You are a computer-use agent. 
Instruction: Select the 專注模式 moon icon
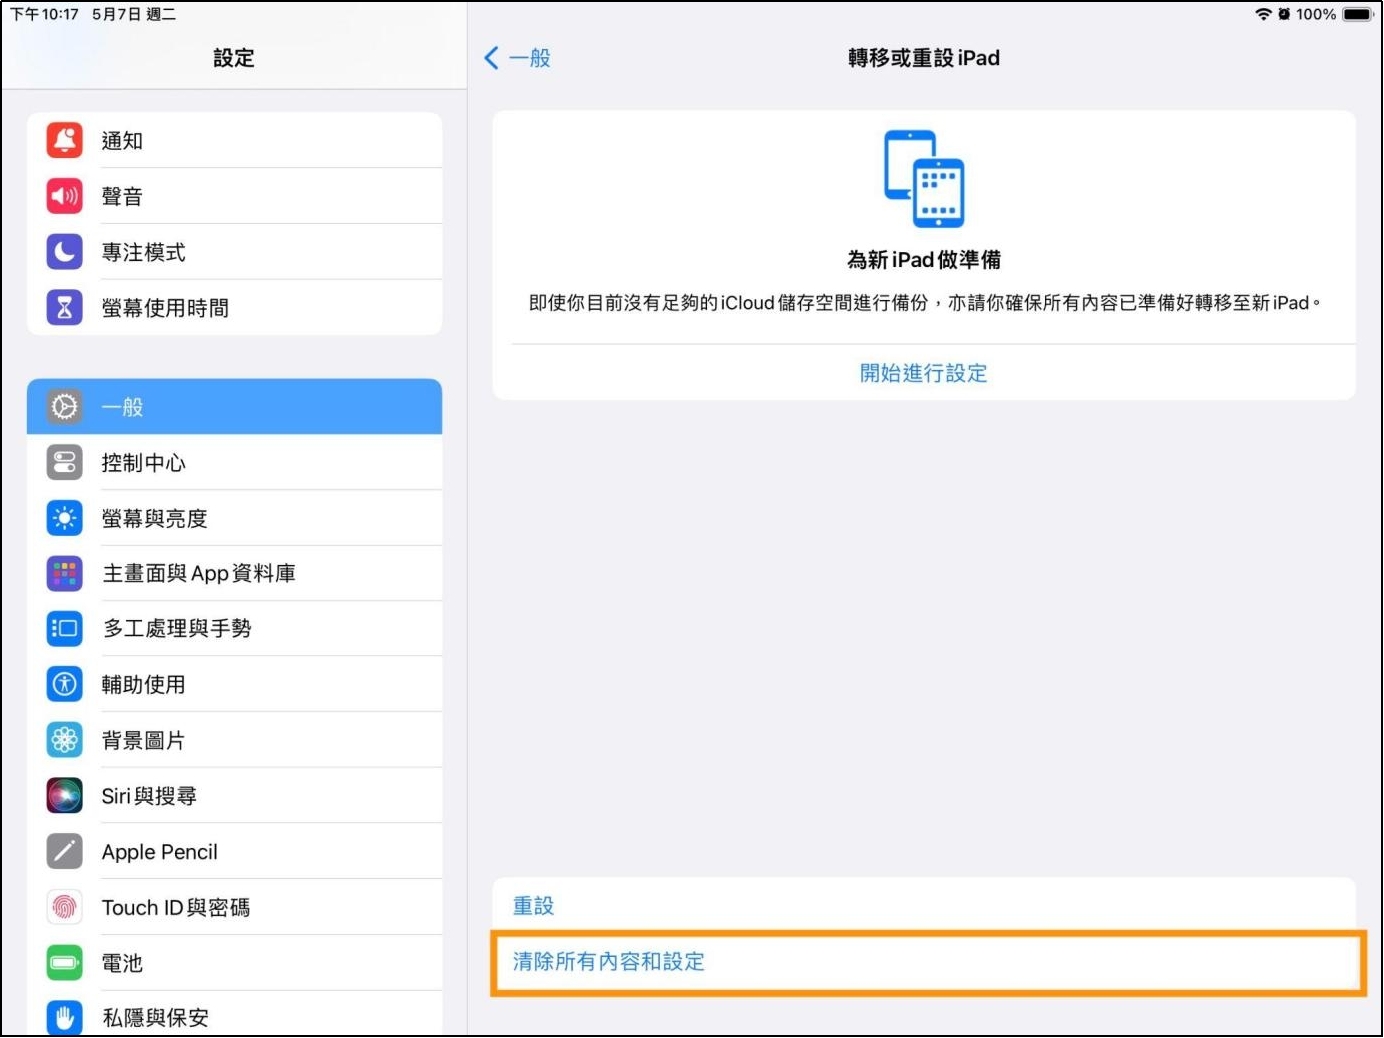click(65, 252)
